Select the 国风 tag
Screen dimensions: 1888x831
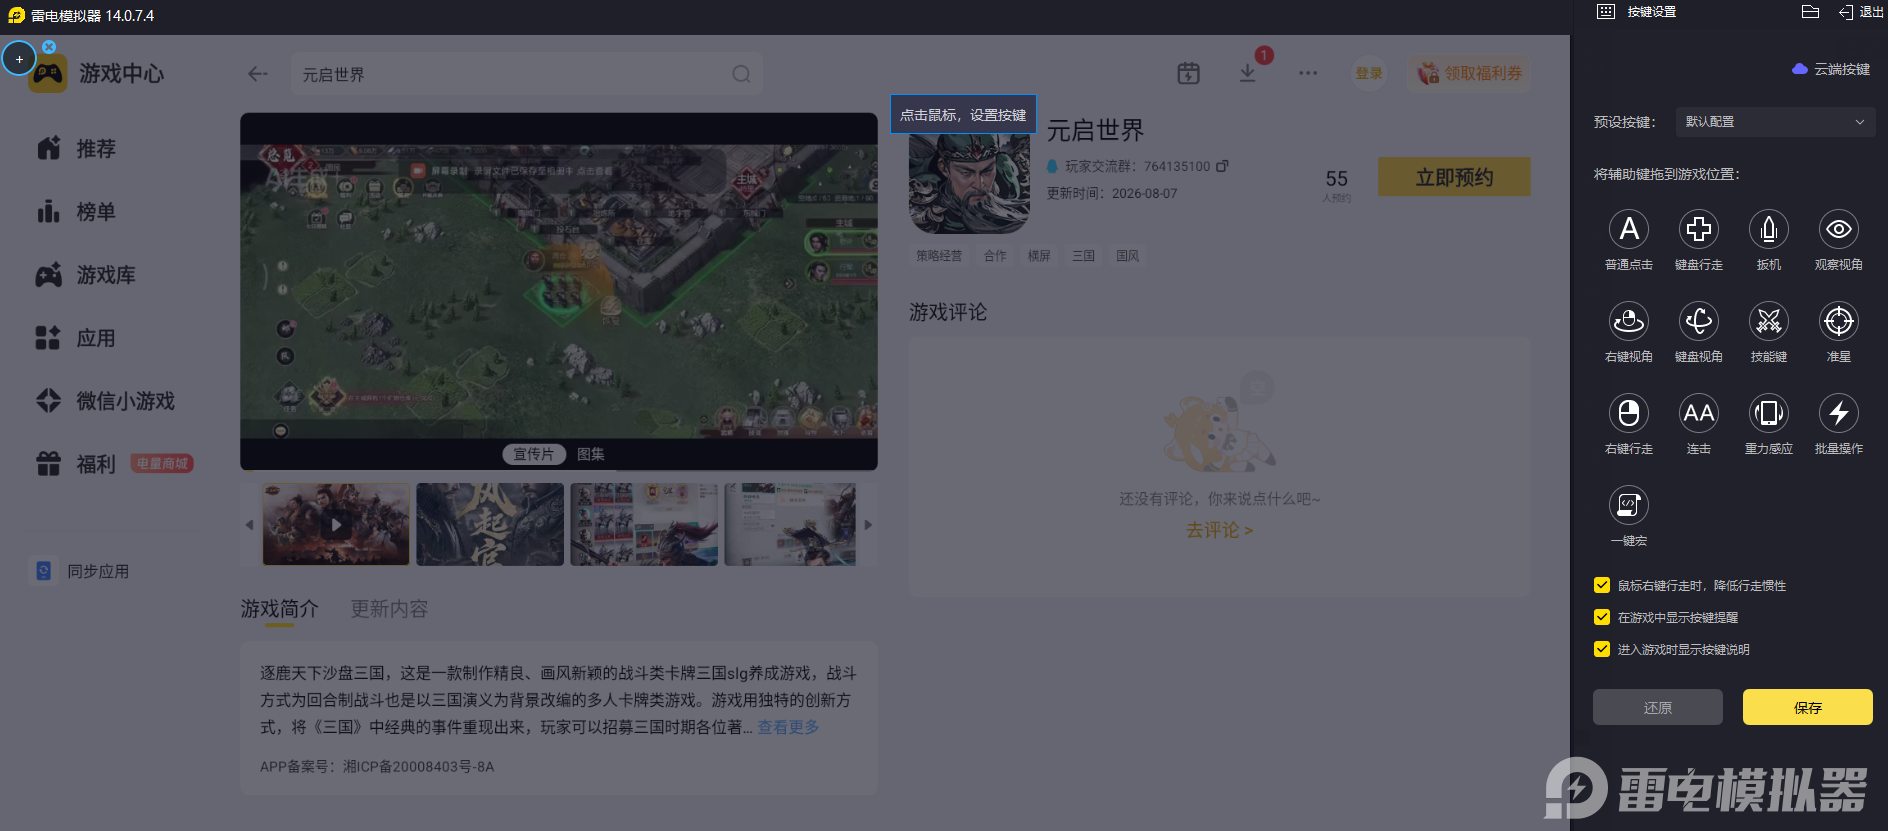click(1127, 256)
